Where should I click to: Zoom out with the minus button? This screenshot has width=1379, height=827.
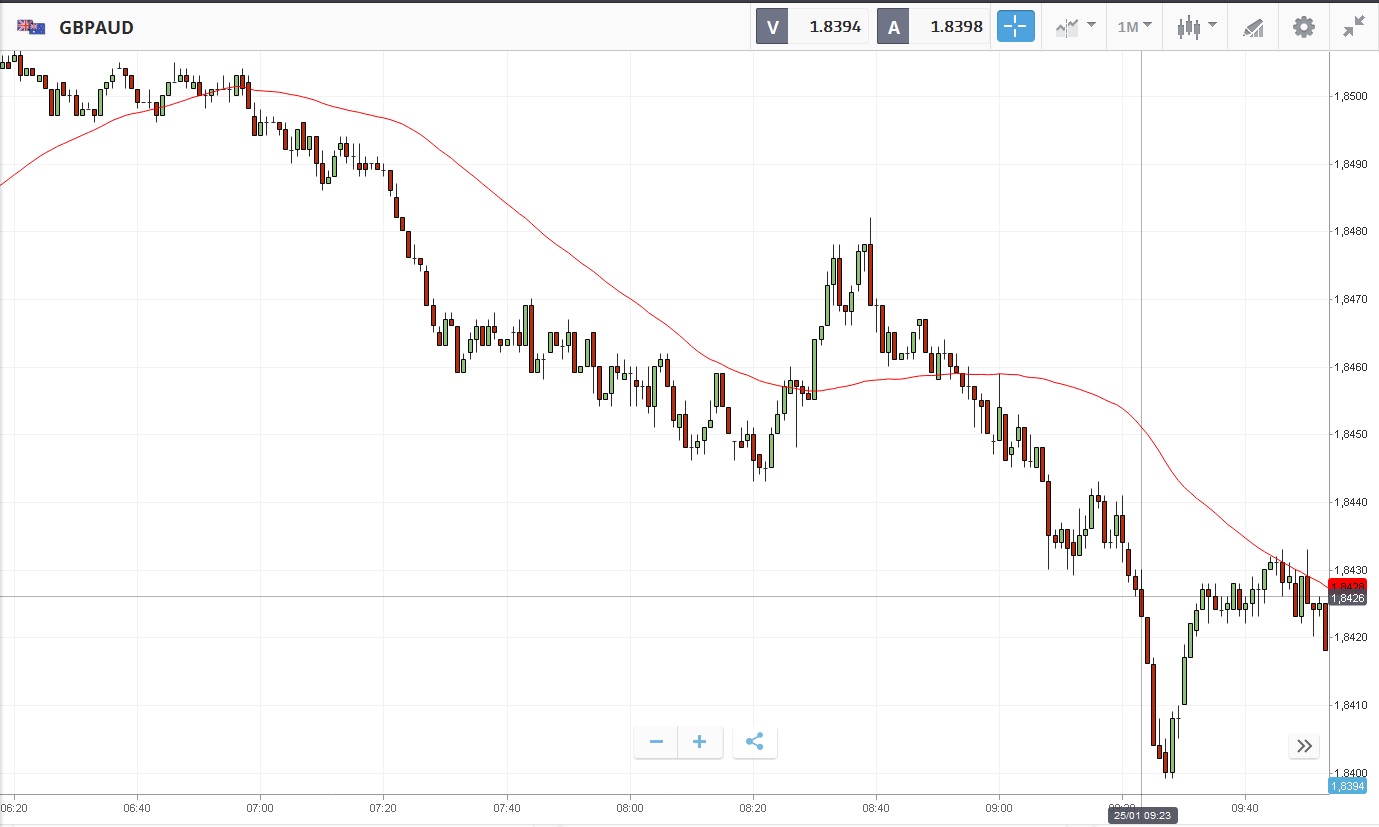pos(656,742)
